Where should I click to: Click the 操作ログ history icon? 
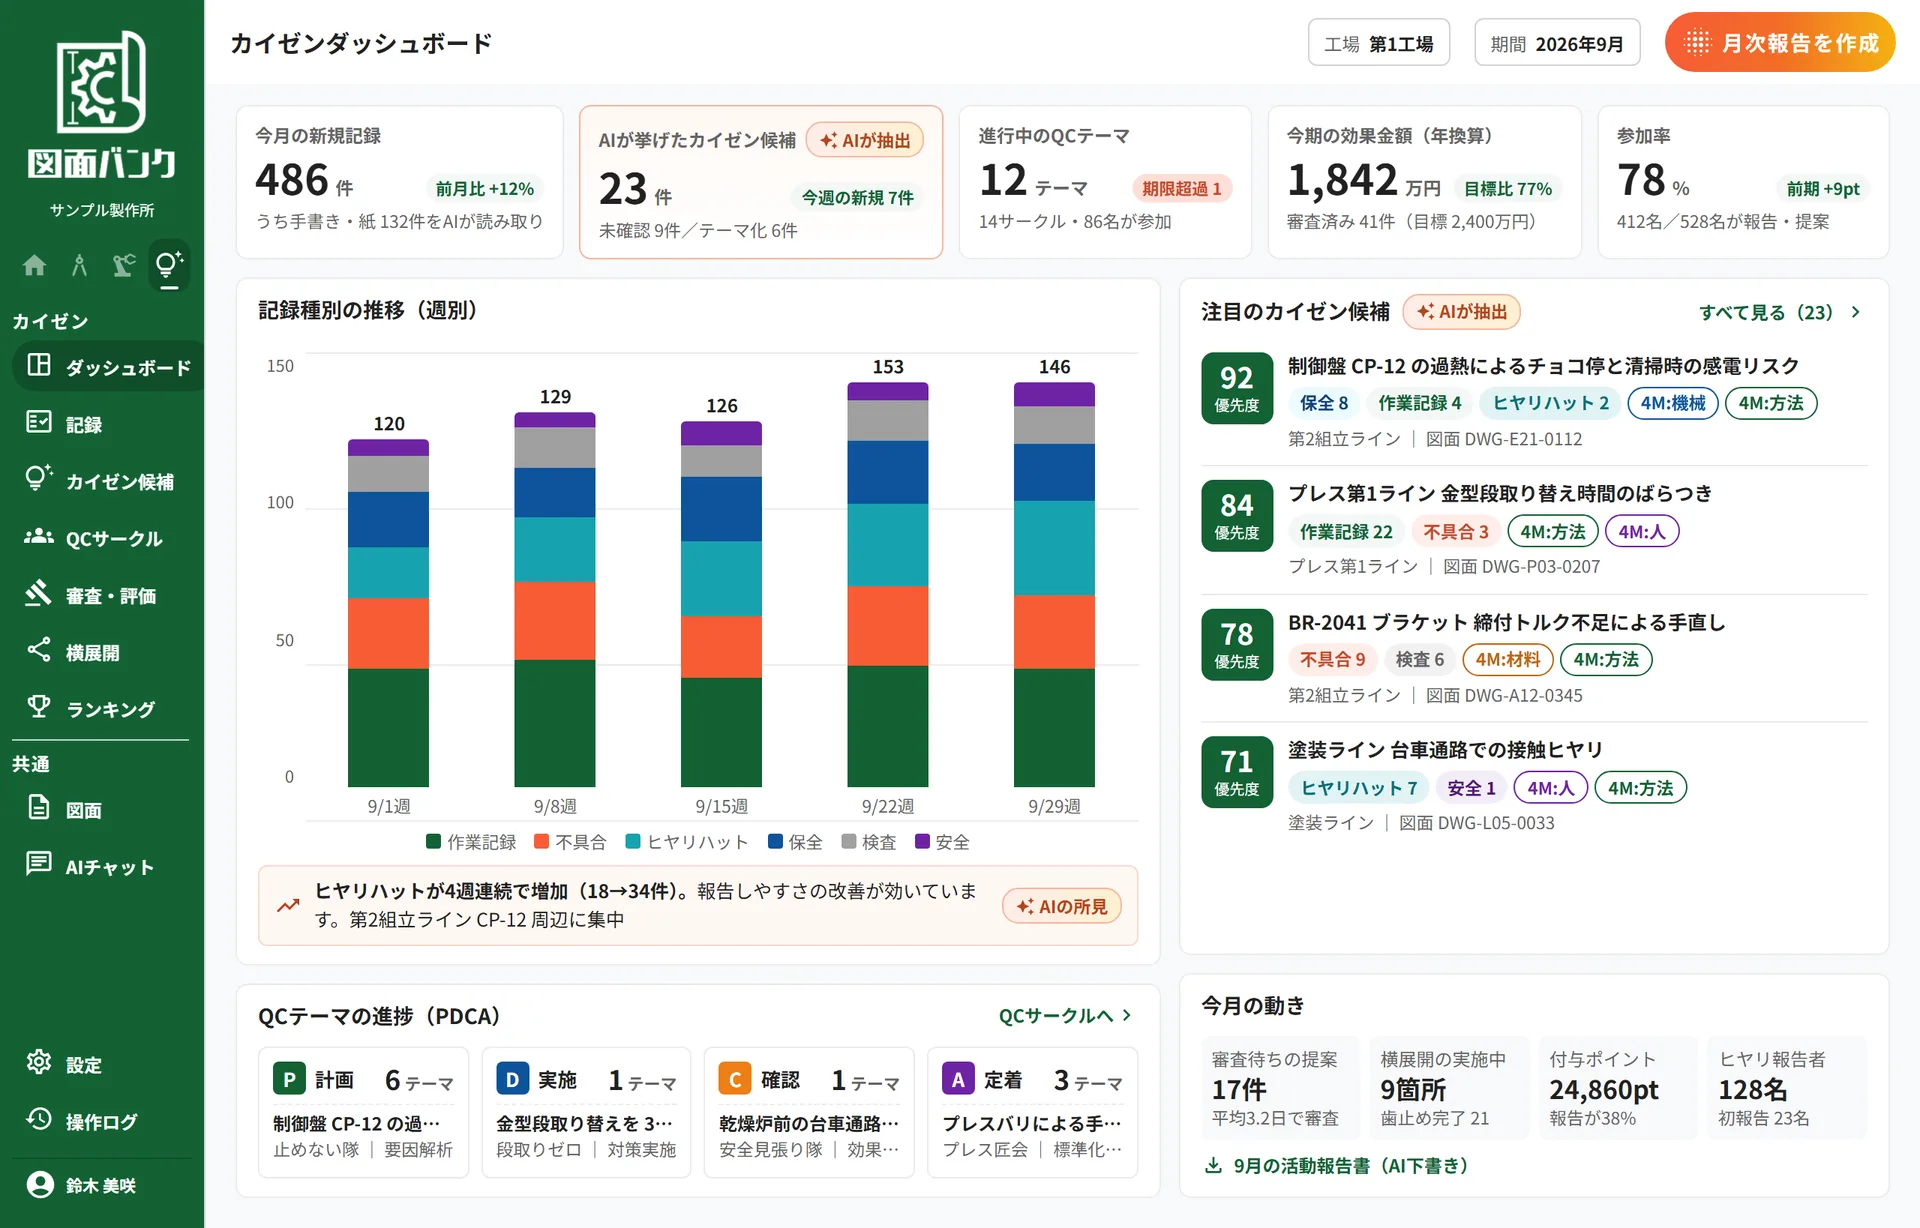tap(39, 1119)
